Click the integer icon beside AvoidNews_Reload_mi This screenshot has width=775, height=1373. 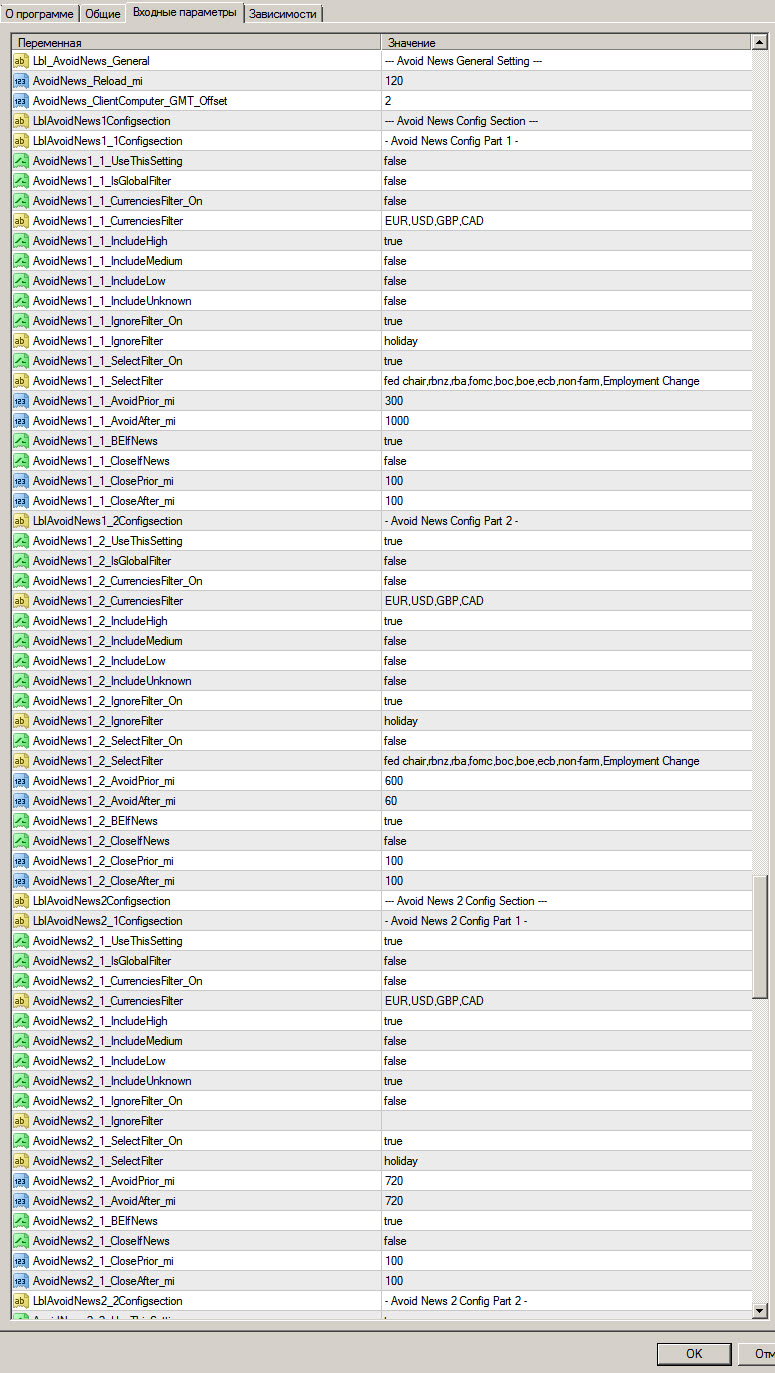tap(21, 81)
